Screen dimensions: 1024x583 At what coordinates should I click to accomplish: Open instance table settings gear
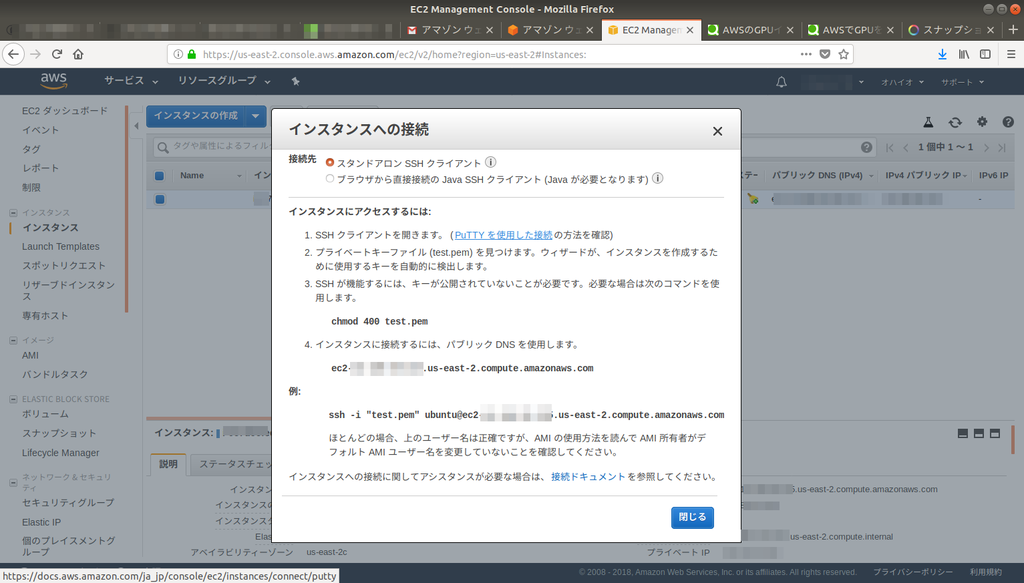[x=982, y=121]
